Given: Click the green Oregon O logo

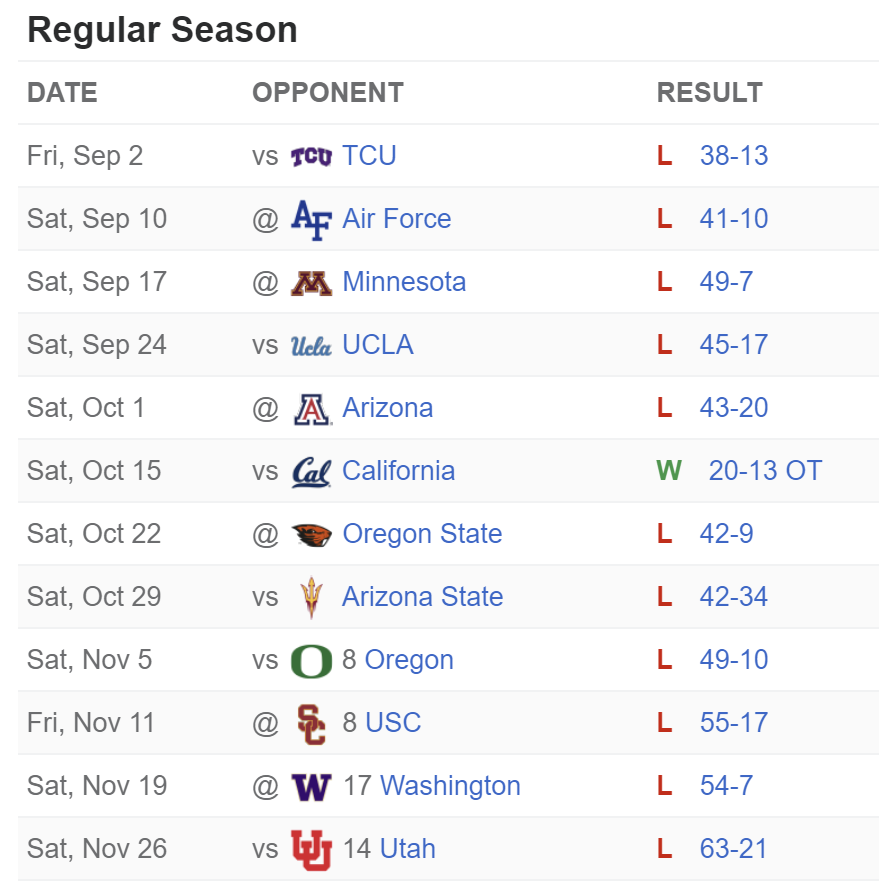Looking at the screenshot, I should pos(311,661).
